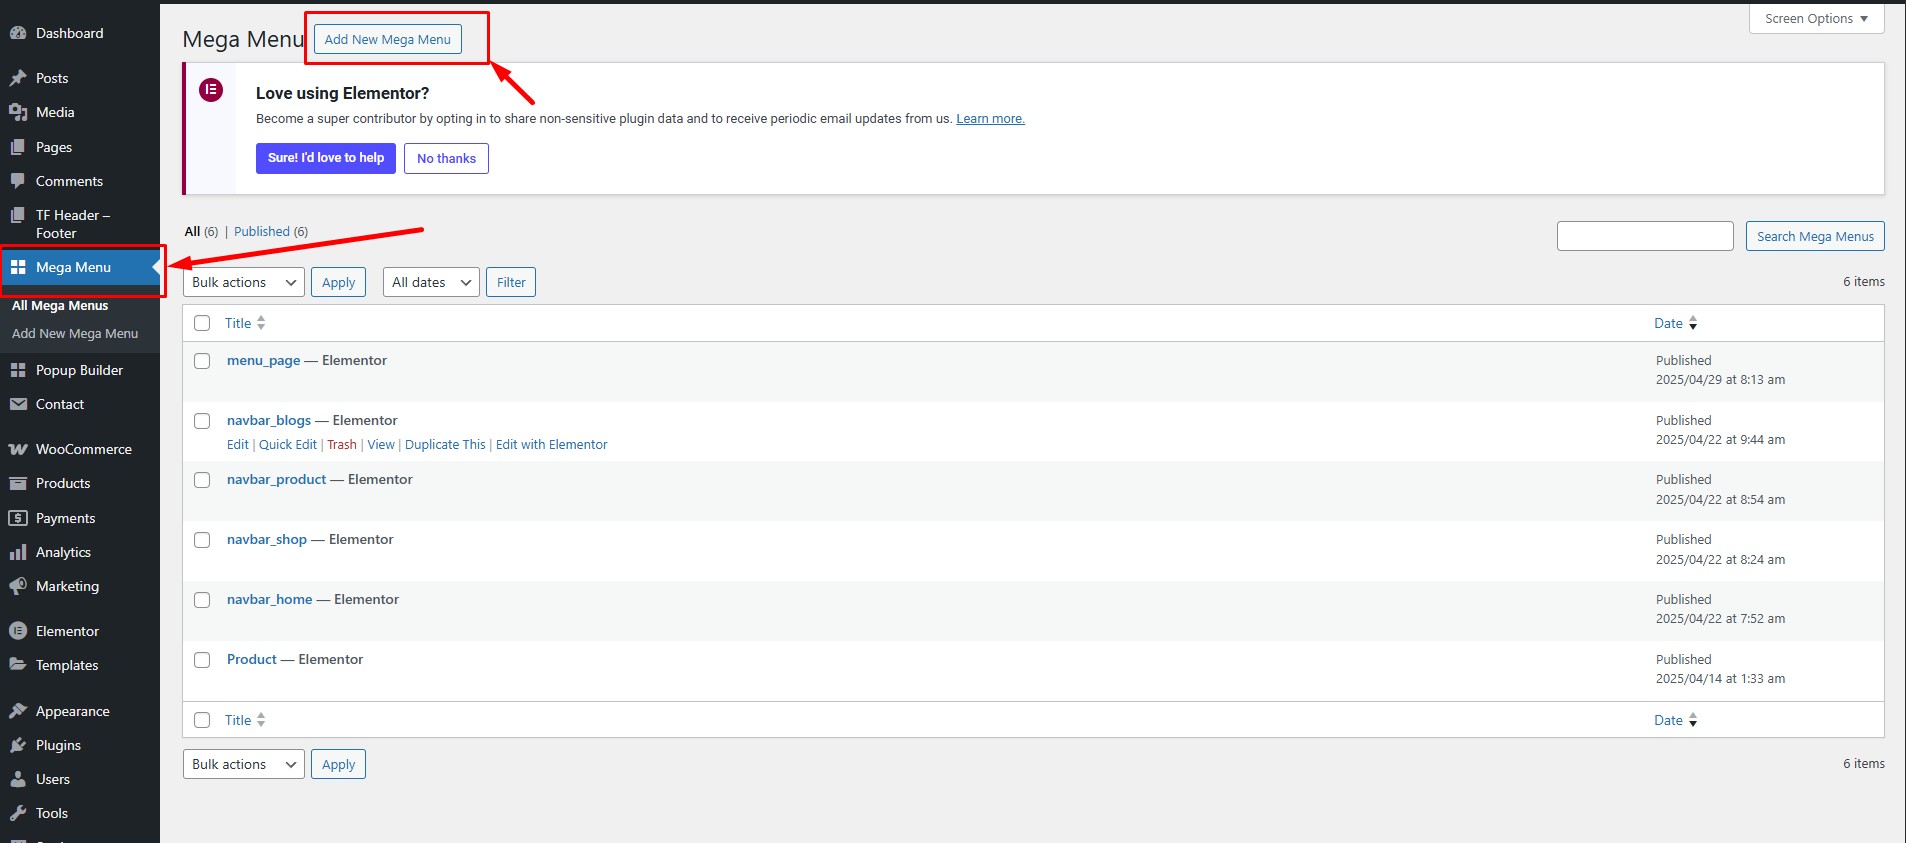Check the navbar_home row checkbox

[x=202, y=600]
